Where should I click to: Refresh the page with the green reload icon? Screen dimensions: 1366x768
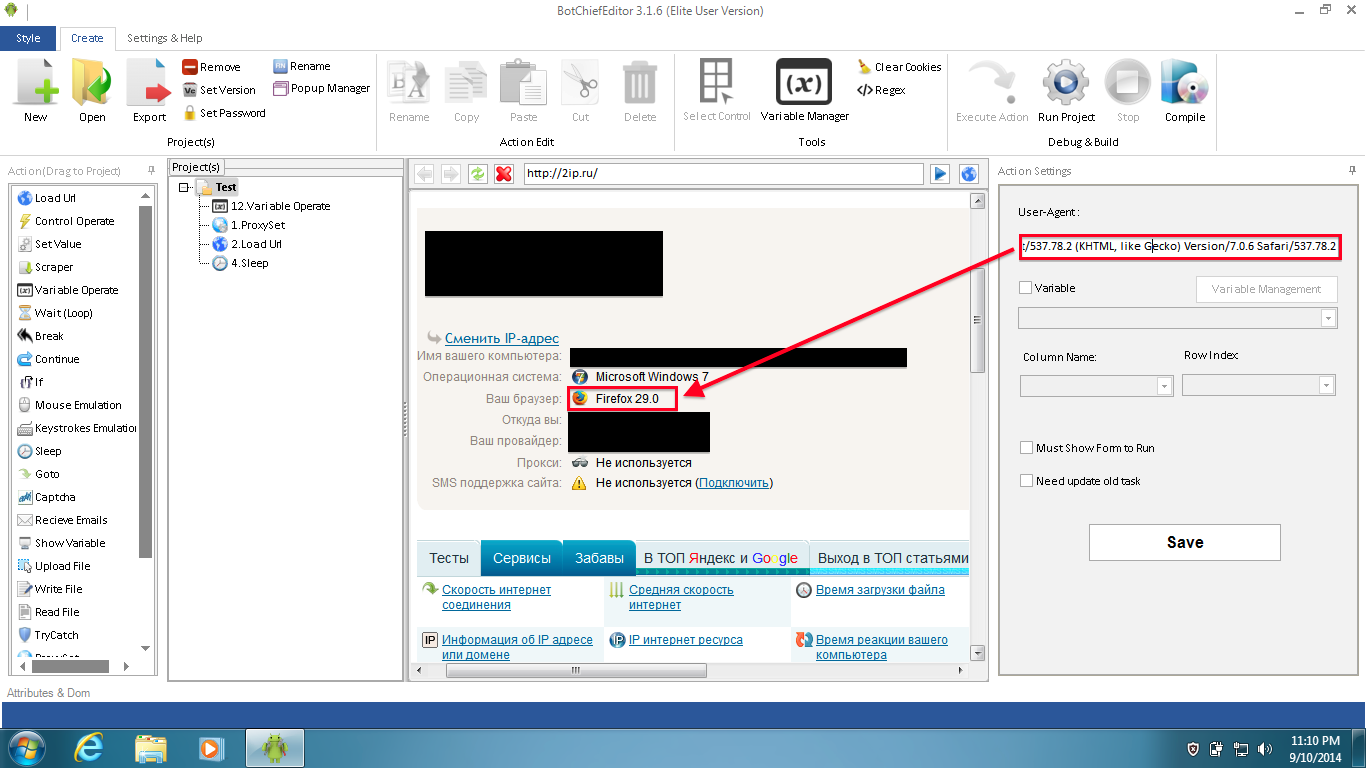[478, 174]
